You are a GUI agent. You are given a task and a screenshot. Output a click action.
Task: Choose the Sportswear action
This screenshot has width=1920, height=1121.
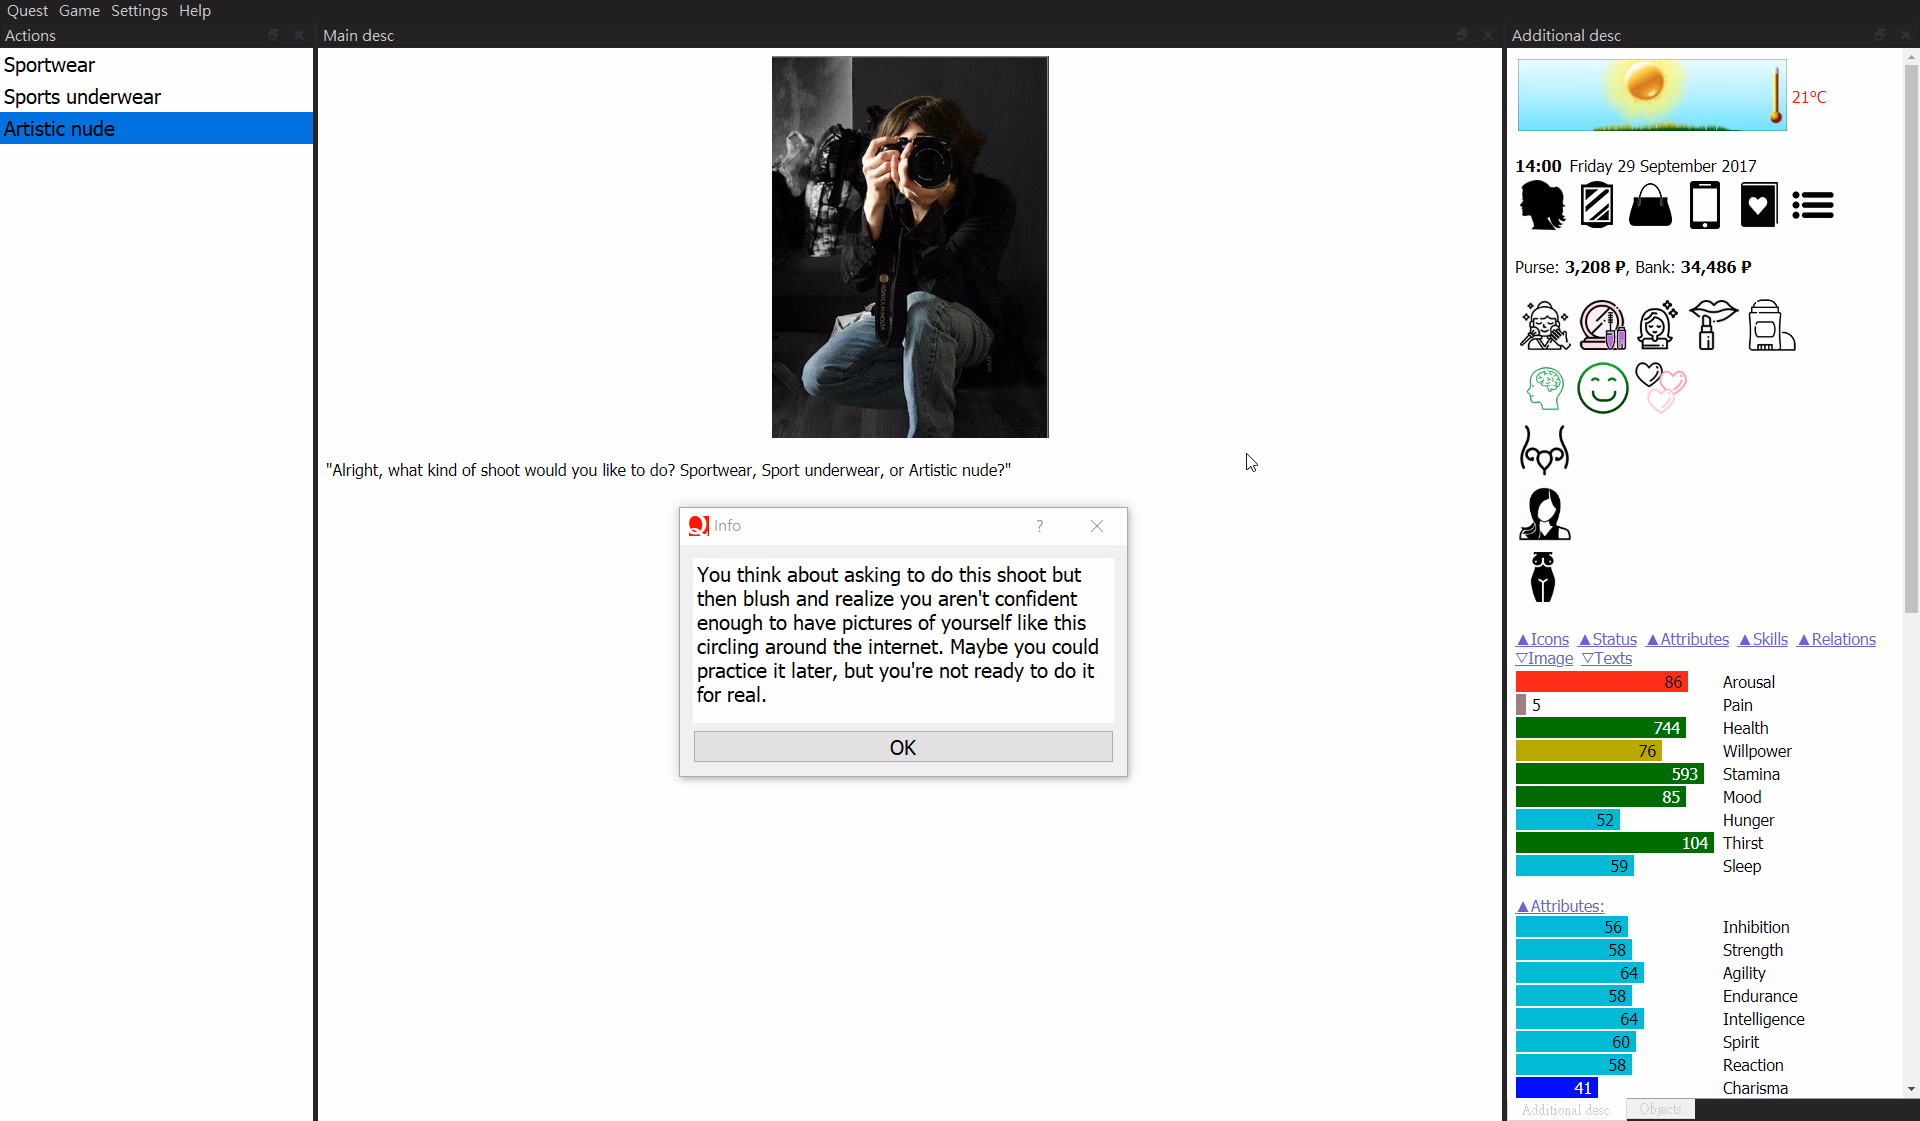pos(50,65)
